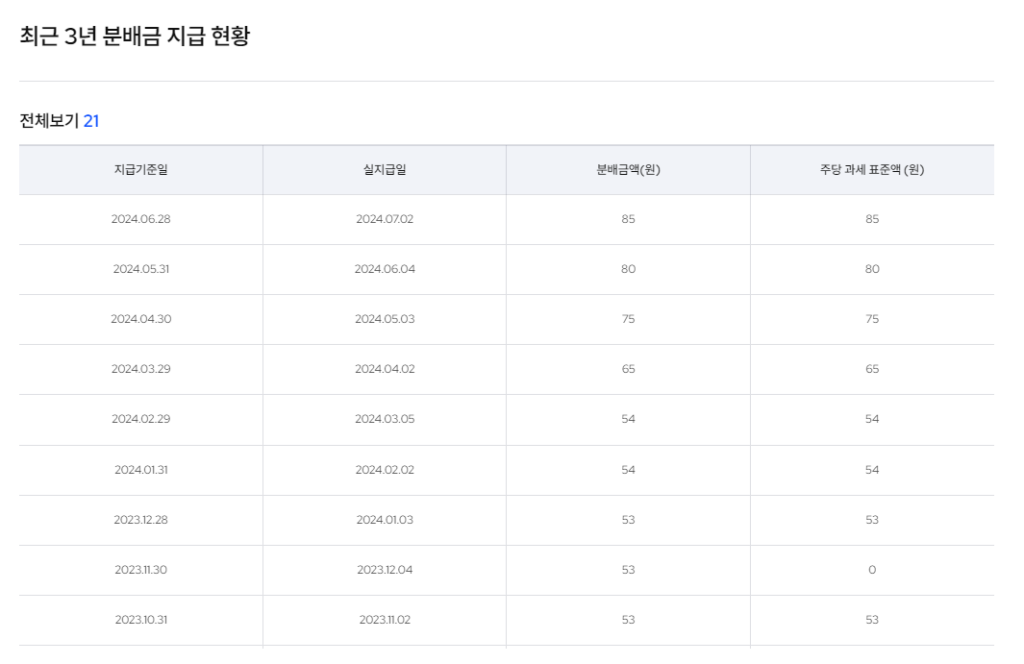1024x664 pixels.
Task: Click the 최근 3년 분배금 지급 현황 heading
Action: [135, 37]
